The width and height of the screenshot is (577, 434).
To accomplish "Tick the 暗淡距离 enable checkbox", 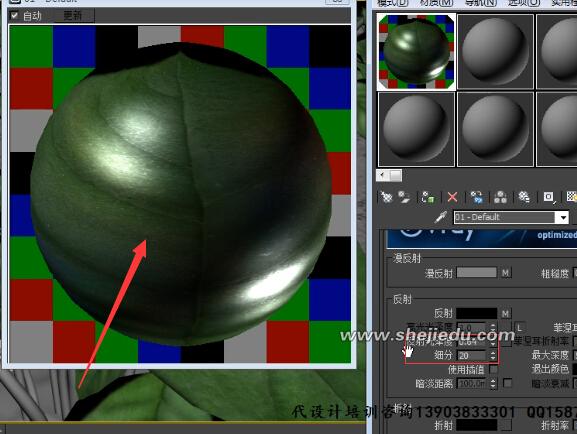I will coord(507,383).
